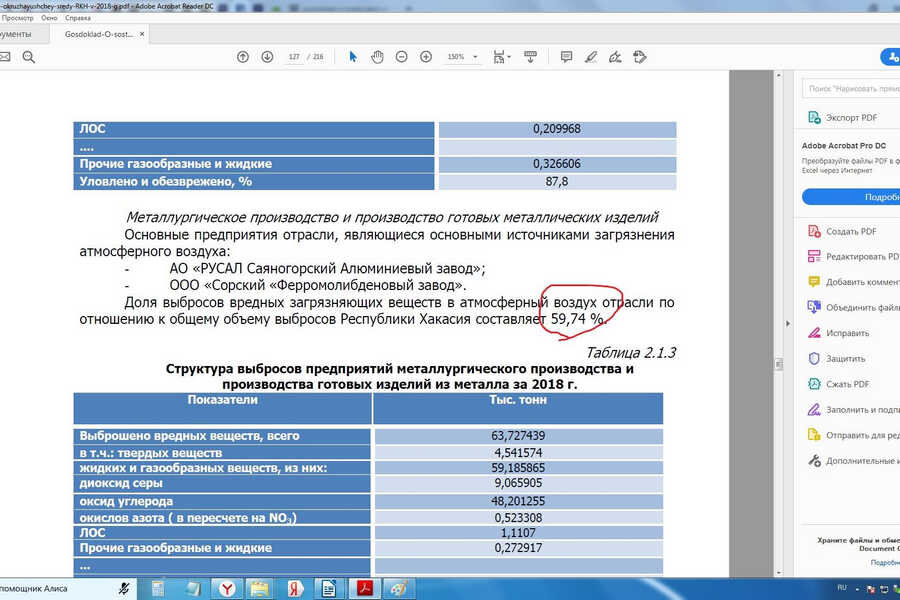Image resolution: width=900 pixels, height=600 pixels.
Task: Click the read mode scrolling icon
Action: tap(530, 57)
